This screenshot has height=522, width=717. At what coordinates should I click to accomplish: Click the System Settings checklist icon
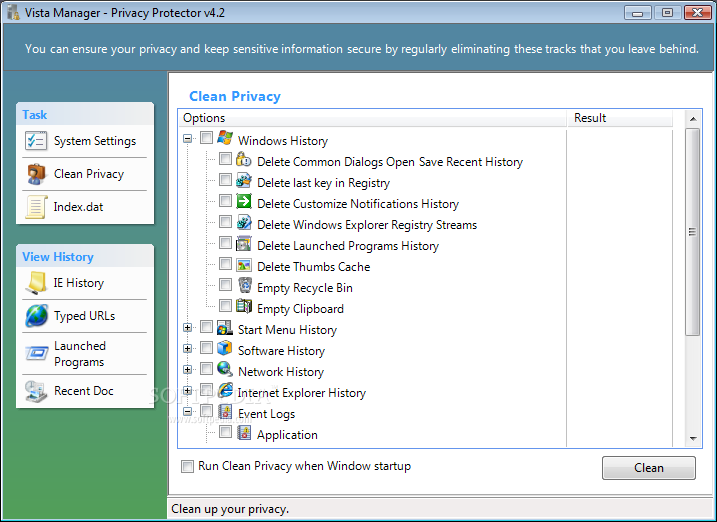[x=35, y=141]
